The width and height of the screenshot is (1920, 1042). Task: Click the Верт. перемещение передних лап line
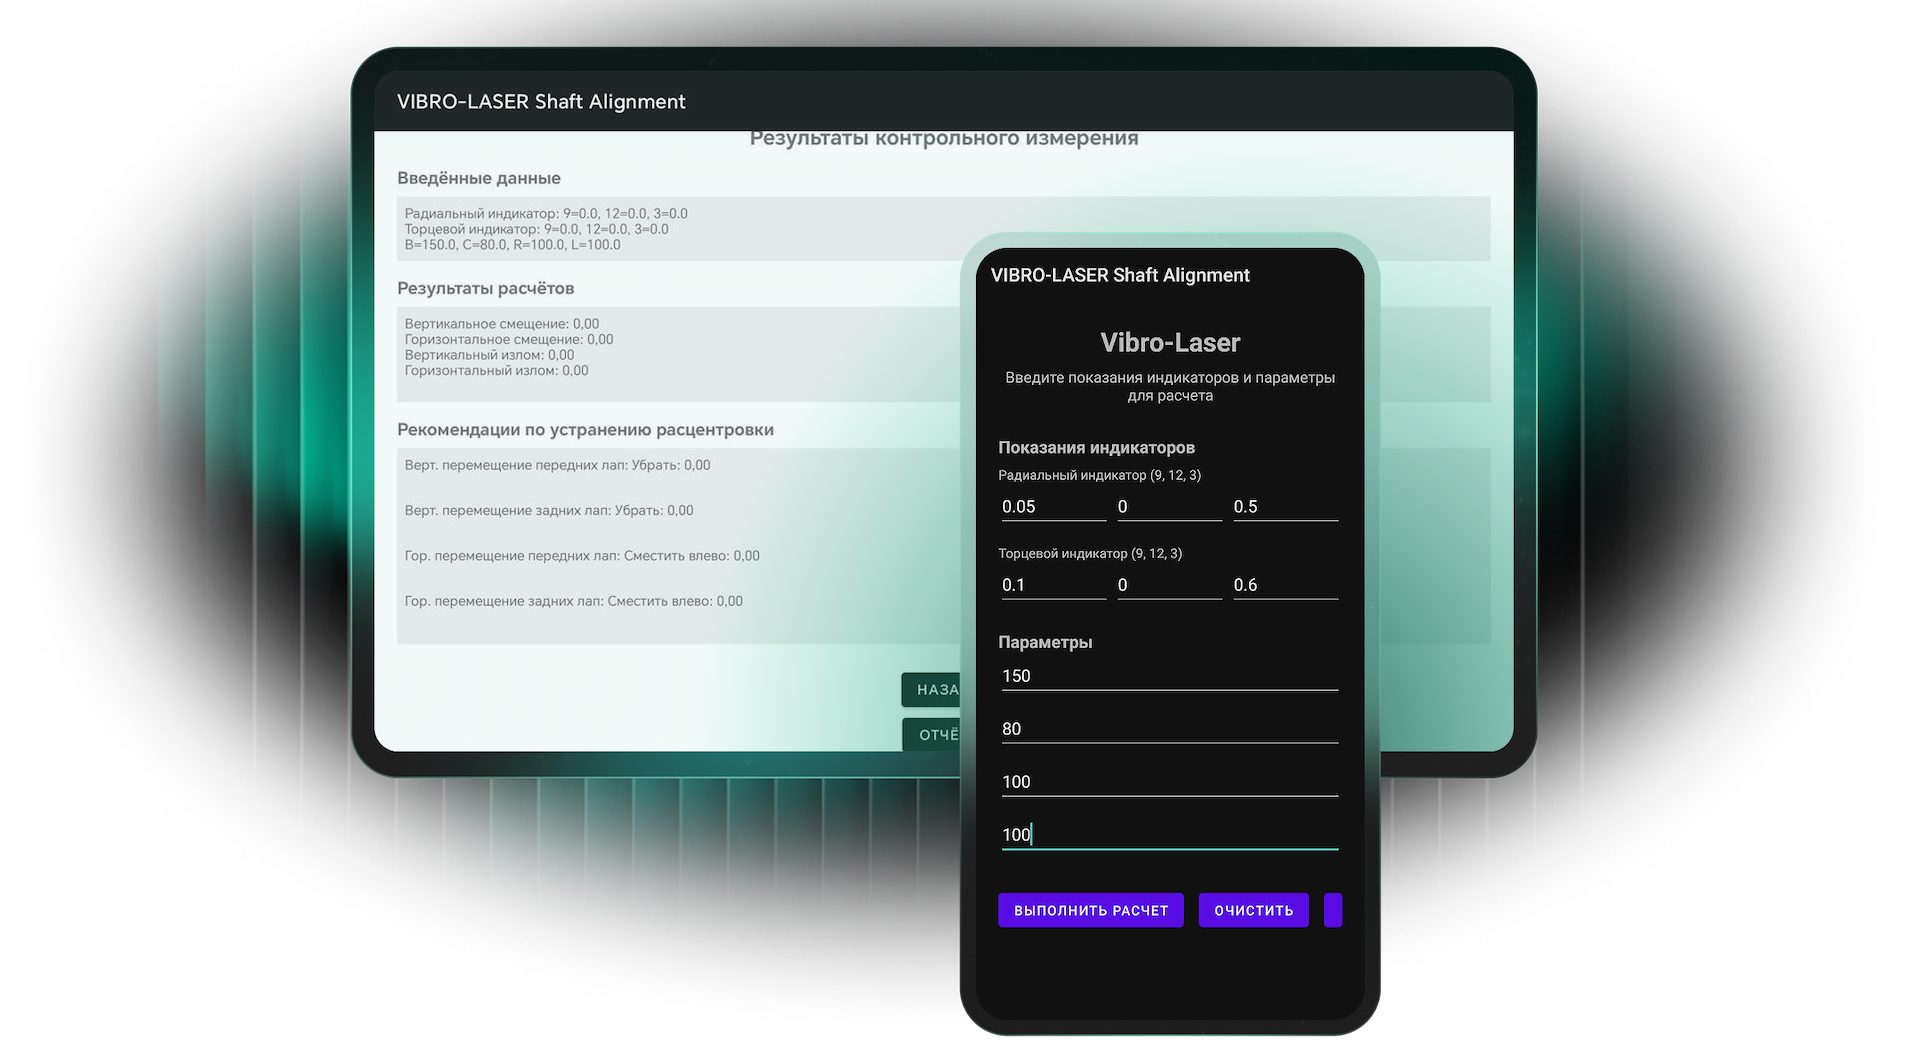(x=557, y=465)
